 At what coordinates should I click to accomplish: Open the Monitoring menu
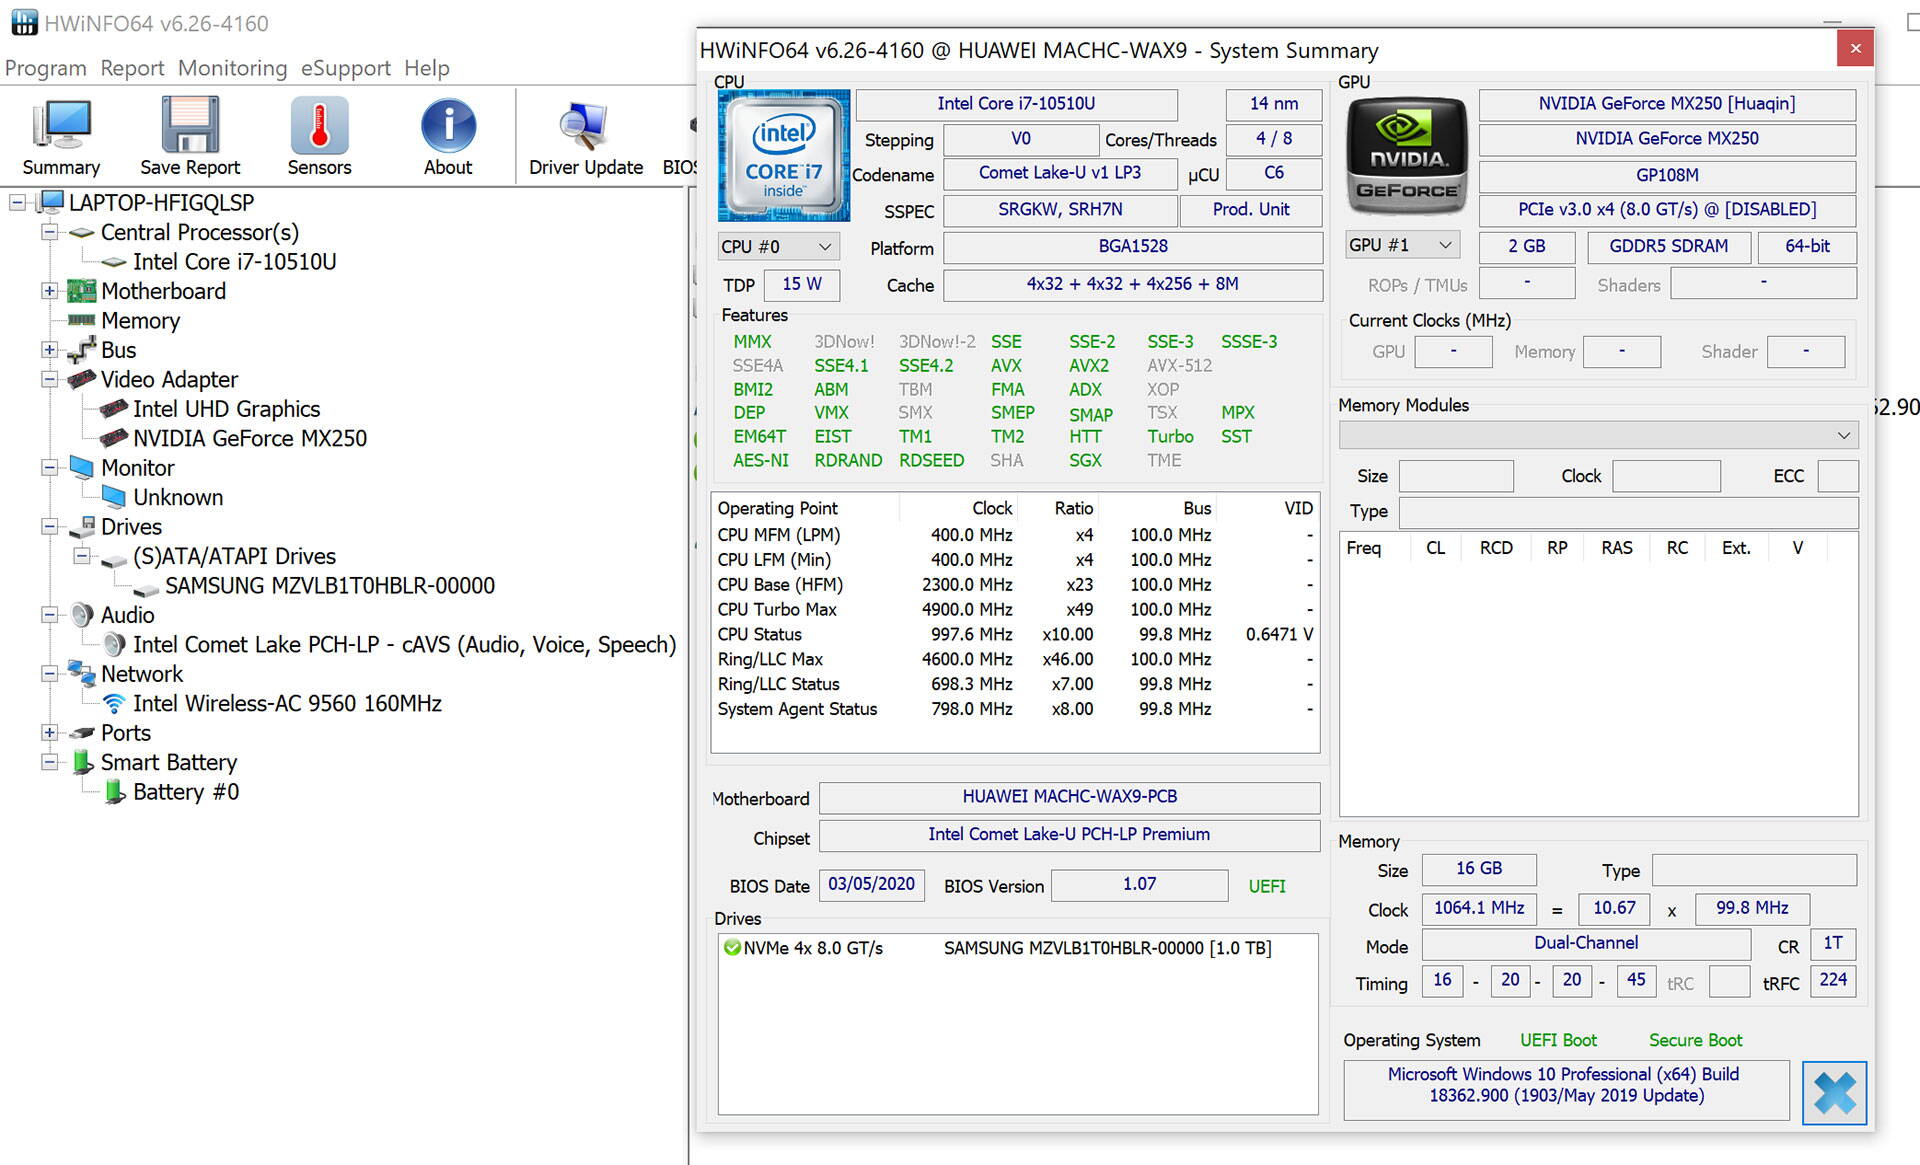tap(232, 68)
